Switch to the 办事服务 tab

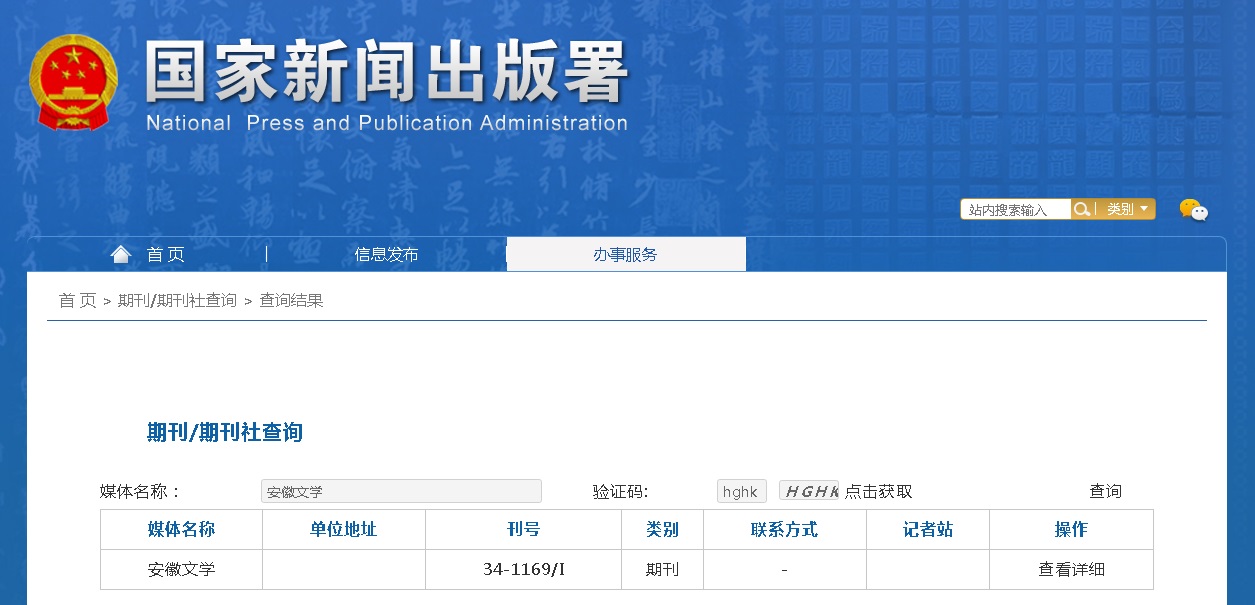626,254
